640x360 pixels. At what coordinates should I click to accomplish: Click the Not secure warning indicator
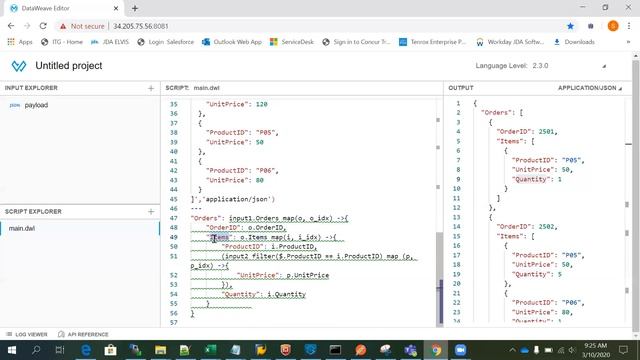click(x=82, y=26)
